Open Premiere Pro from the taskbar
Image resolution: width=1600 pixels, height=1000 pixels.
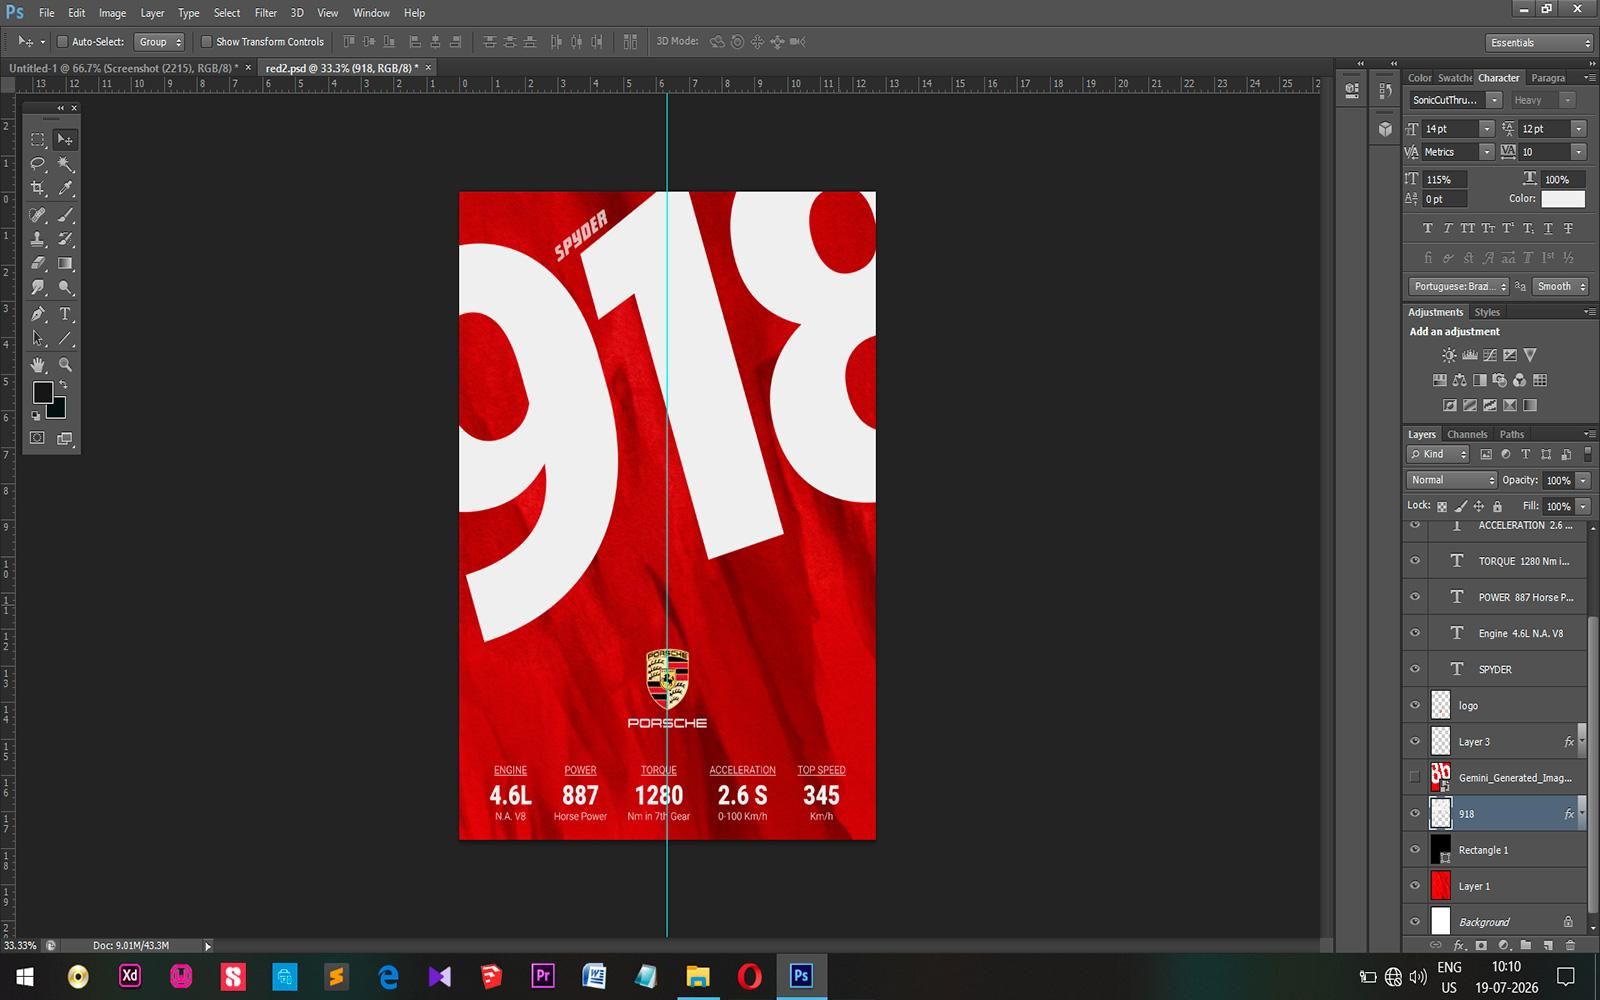(543, 975)
